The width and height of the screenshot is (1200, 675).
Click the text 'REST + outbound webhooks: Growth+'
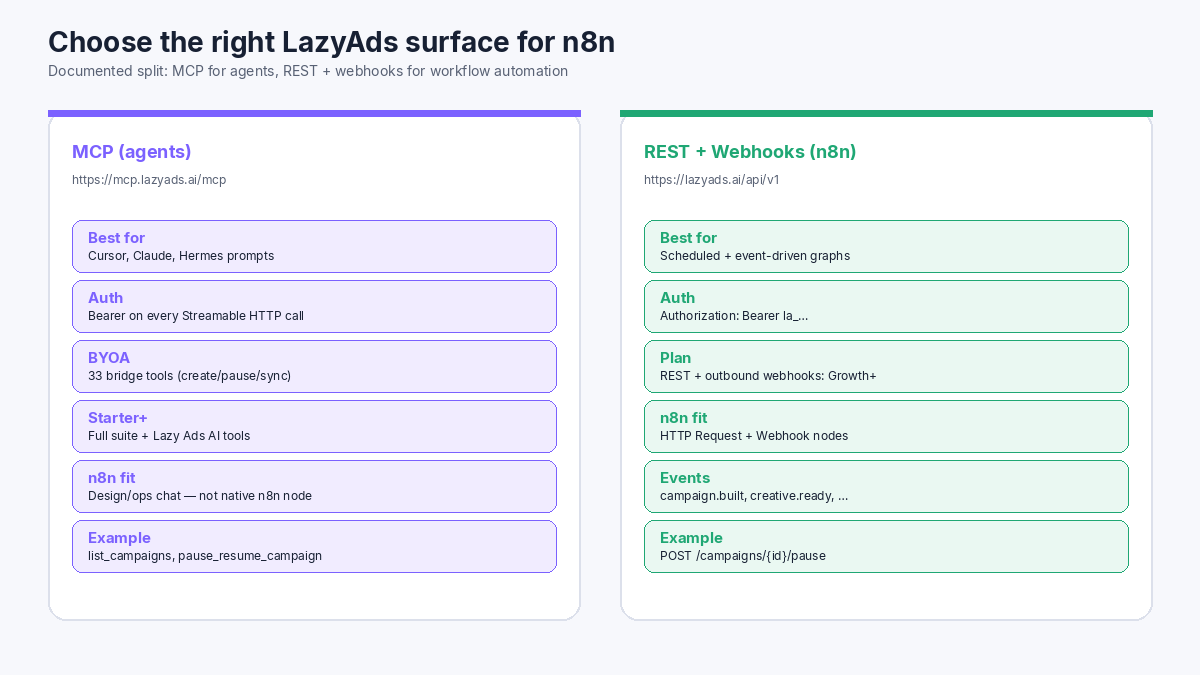[768, 376]
